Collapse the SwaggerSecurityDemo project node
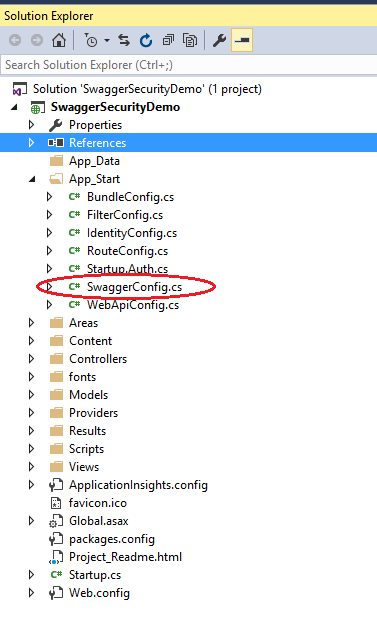 (x=14, y=107)
